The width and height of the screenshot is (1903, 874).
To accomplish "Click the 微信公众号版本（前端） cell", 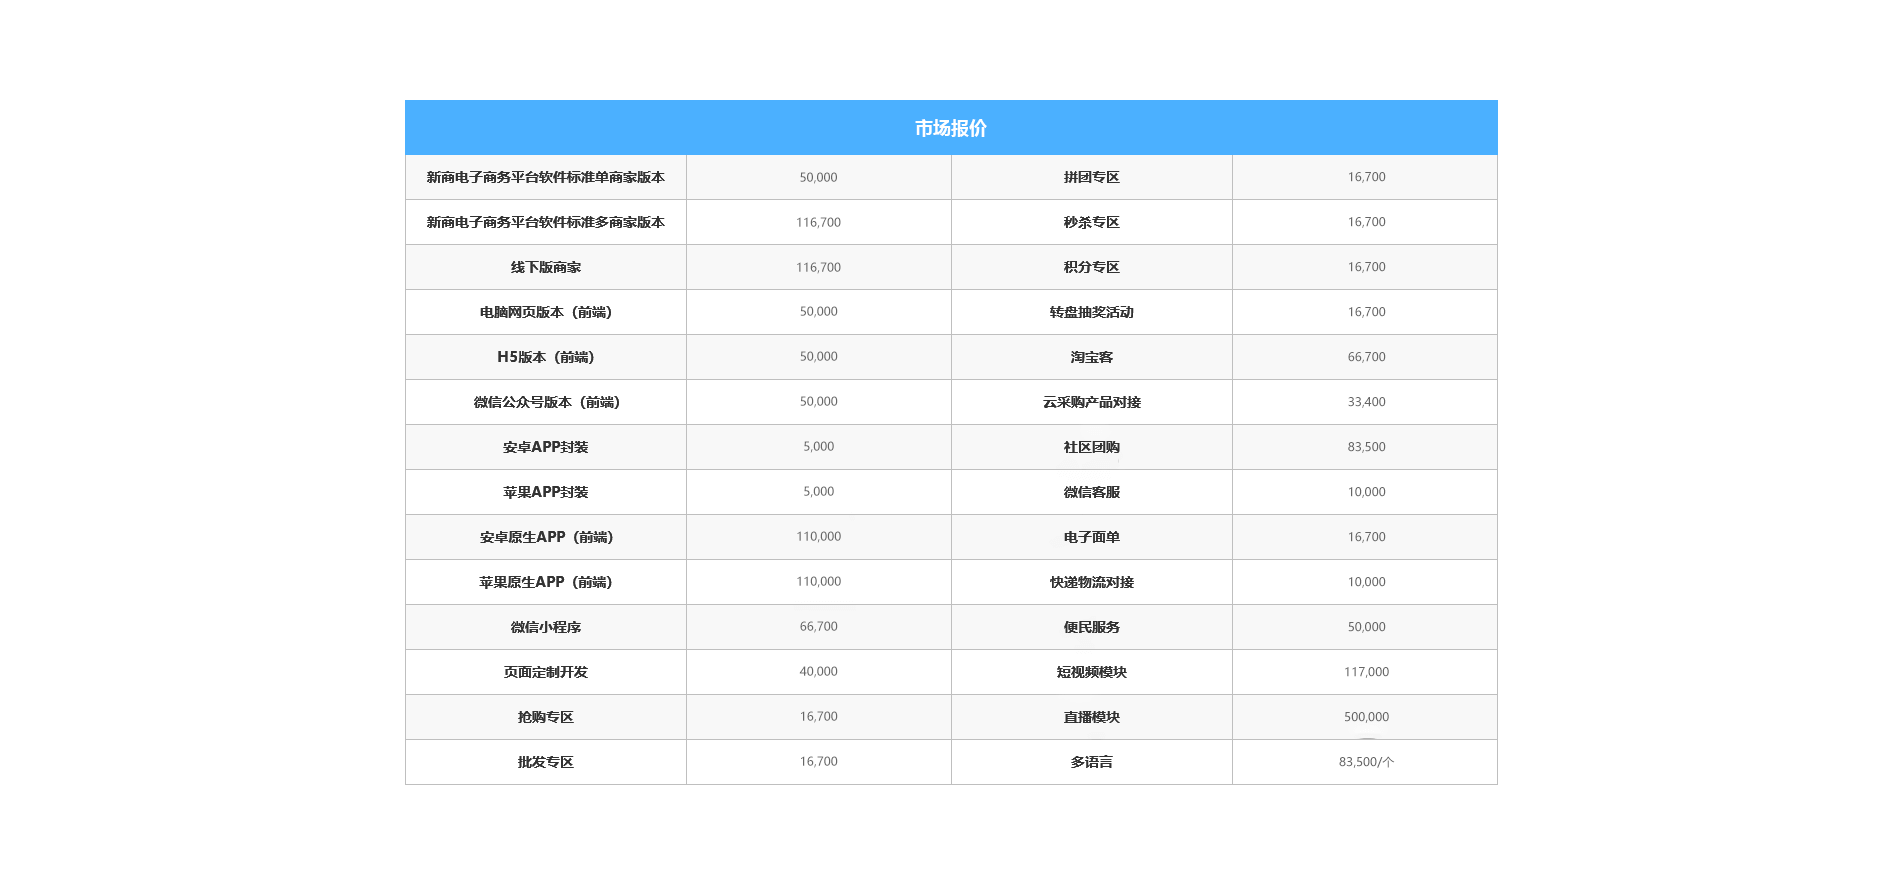I will pos(545,402).
